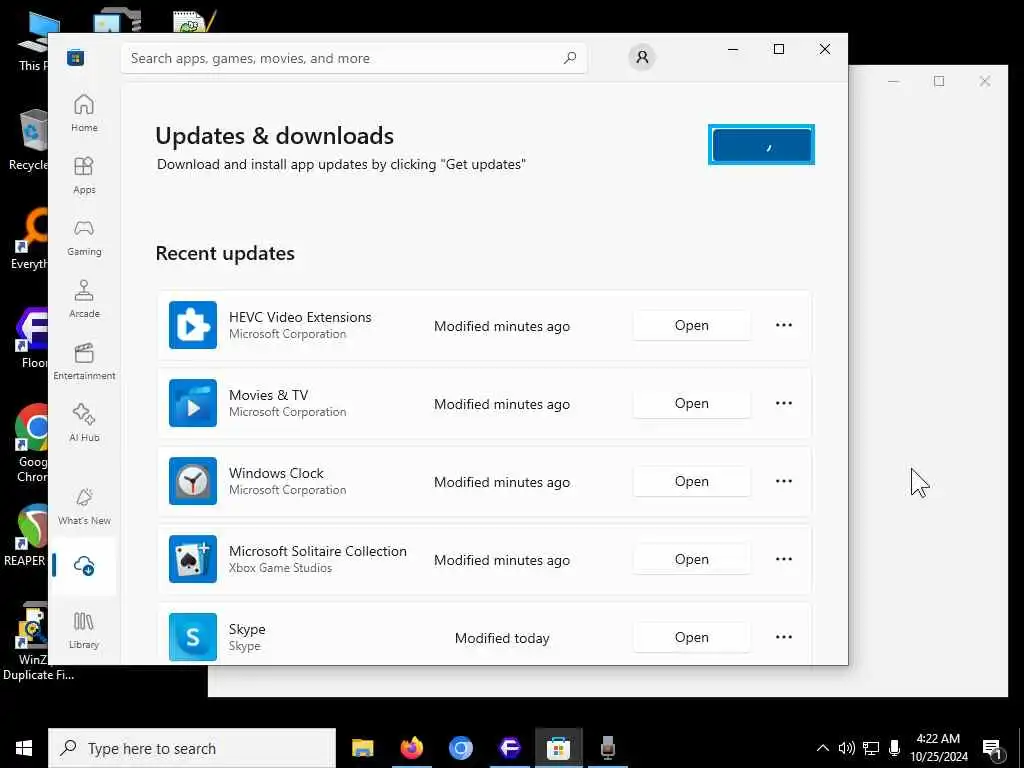Click the loading Get updates button
The width and height of the screenshot is (1024, 768).
click(761, 144)
